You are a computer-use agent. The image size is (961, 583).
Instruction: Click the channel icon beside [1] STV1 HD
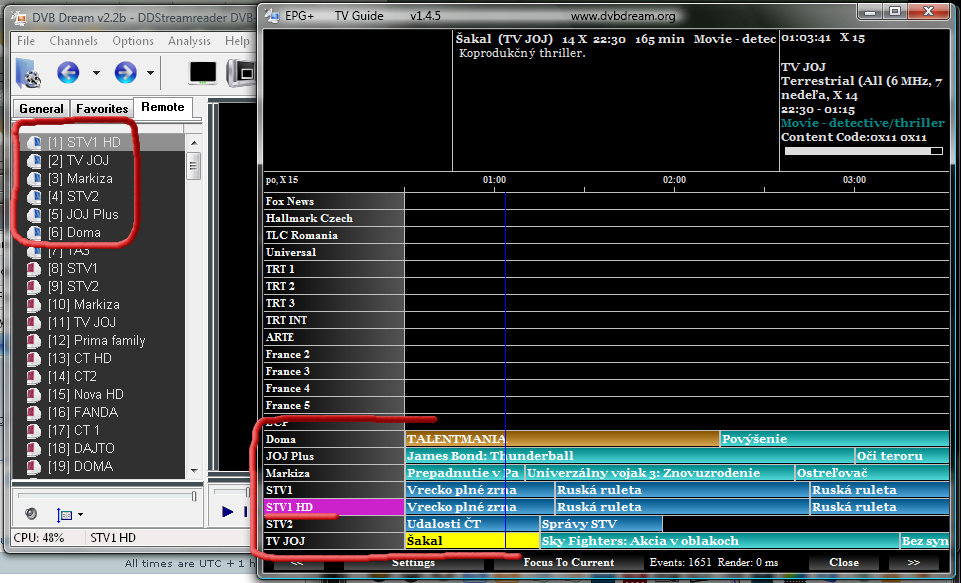click(x=35, y=142)
